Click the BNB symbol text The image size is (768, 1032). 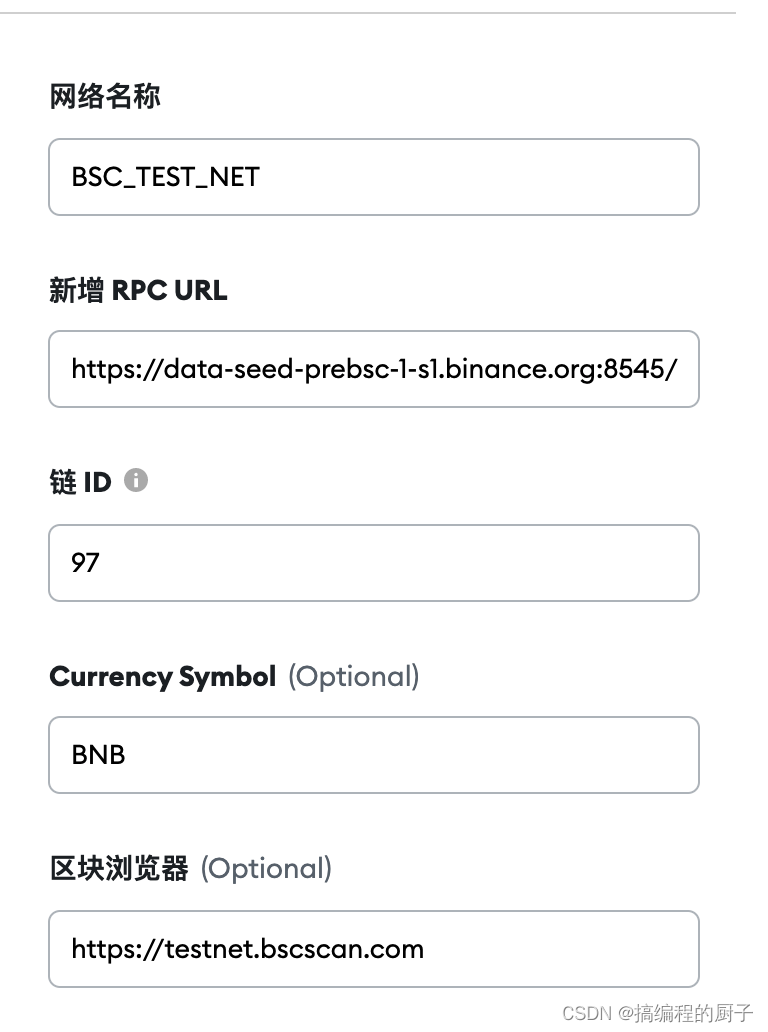99,755
